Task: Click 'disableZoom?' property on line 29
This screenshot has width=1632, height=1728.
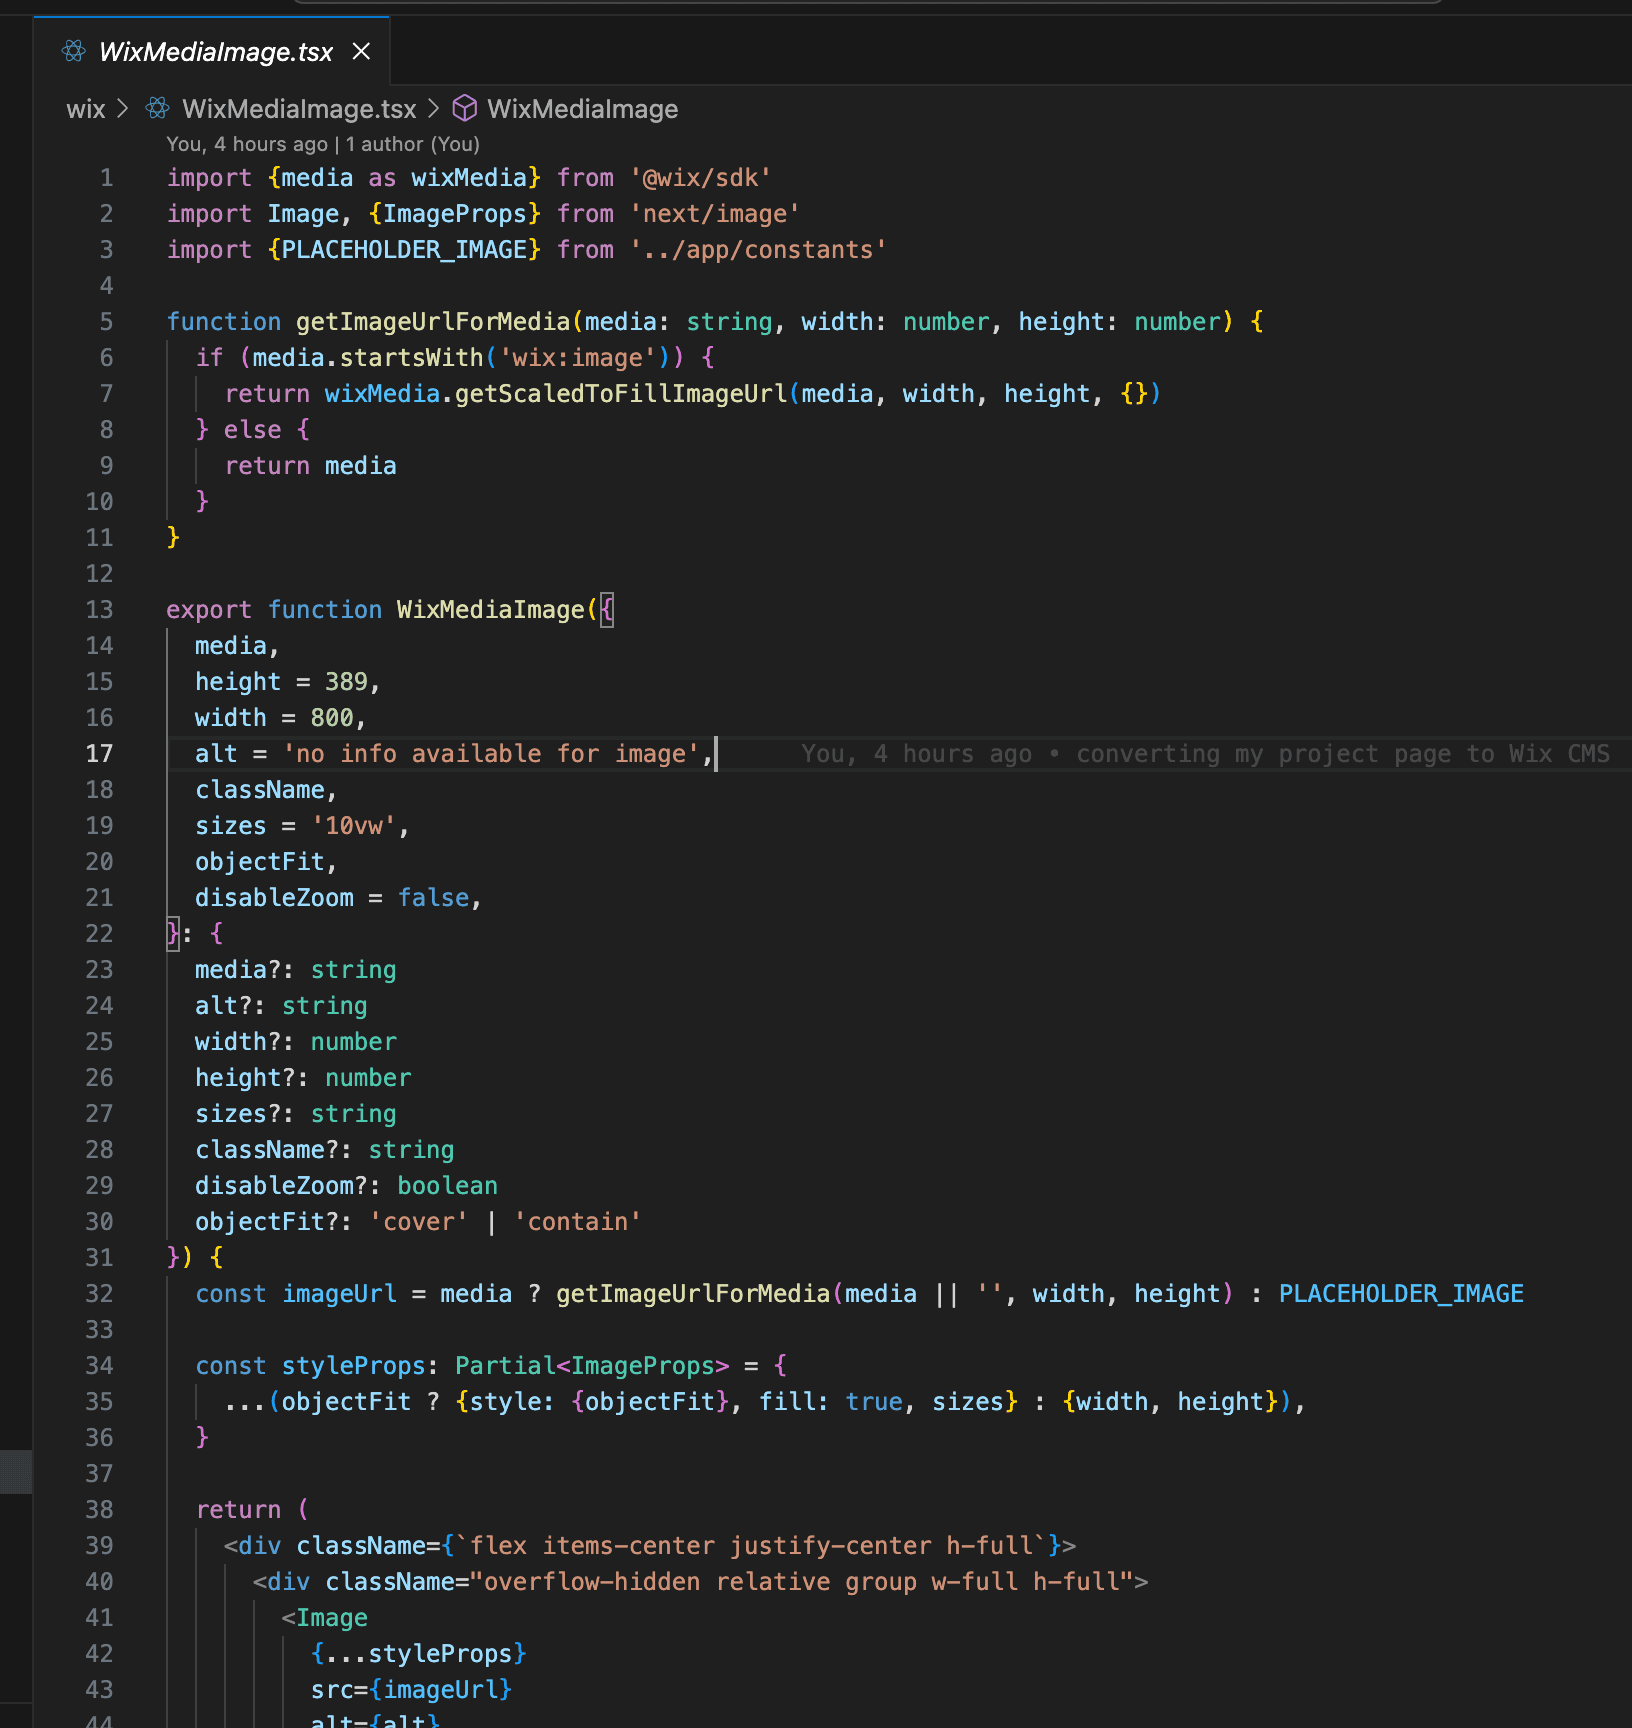Action: pos(282,1186)
